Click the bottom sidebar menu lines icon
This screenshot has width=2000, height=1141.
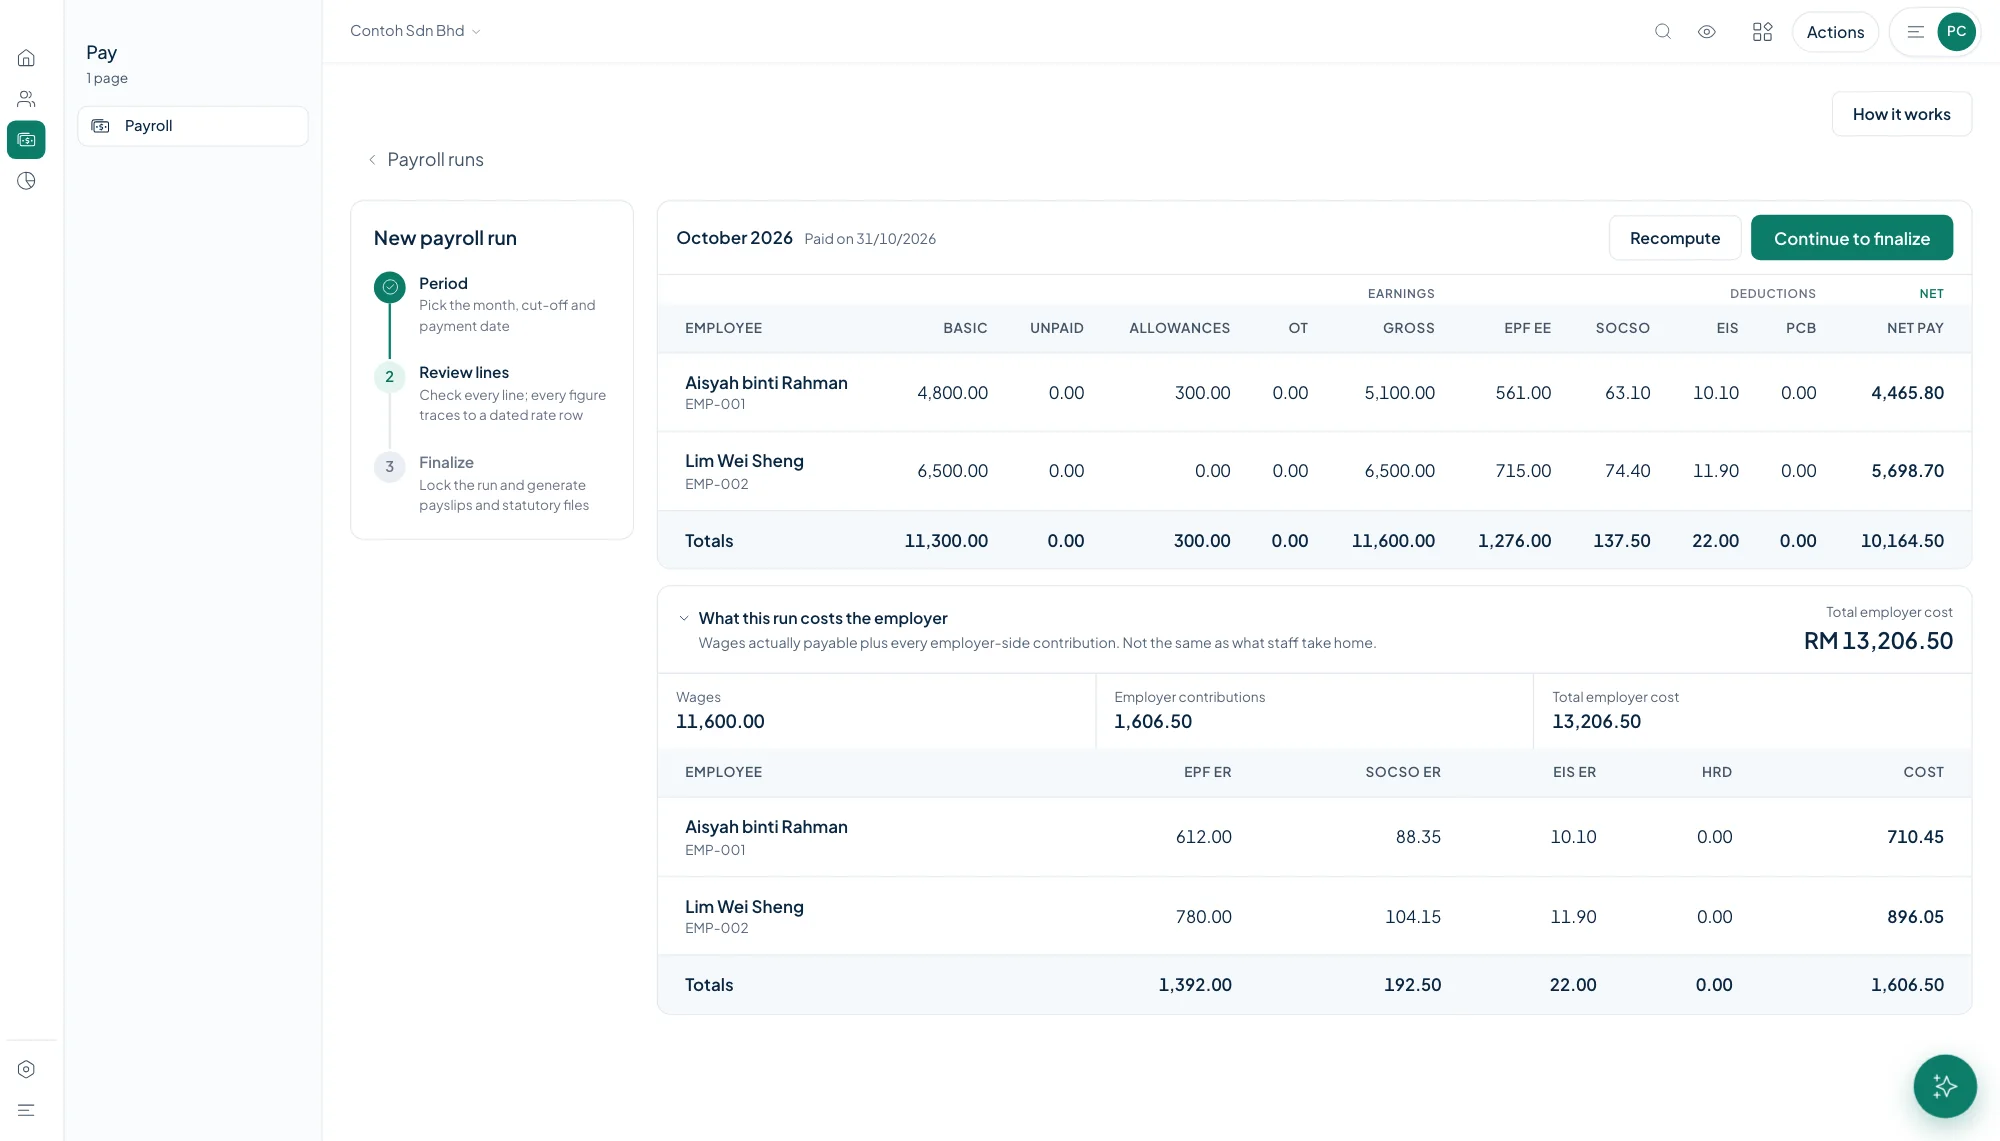click(x=26, y=1110)
